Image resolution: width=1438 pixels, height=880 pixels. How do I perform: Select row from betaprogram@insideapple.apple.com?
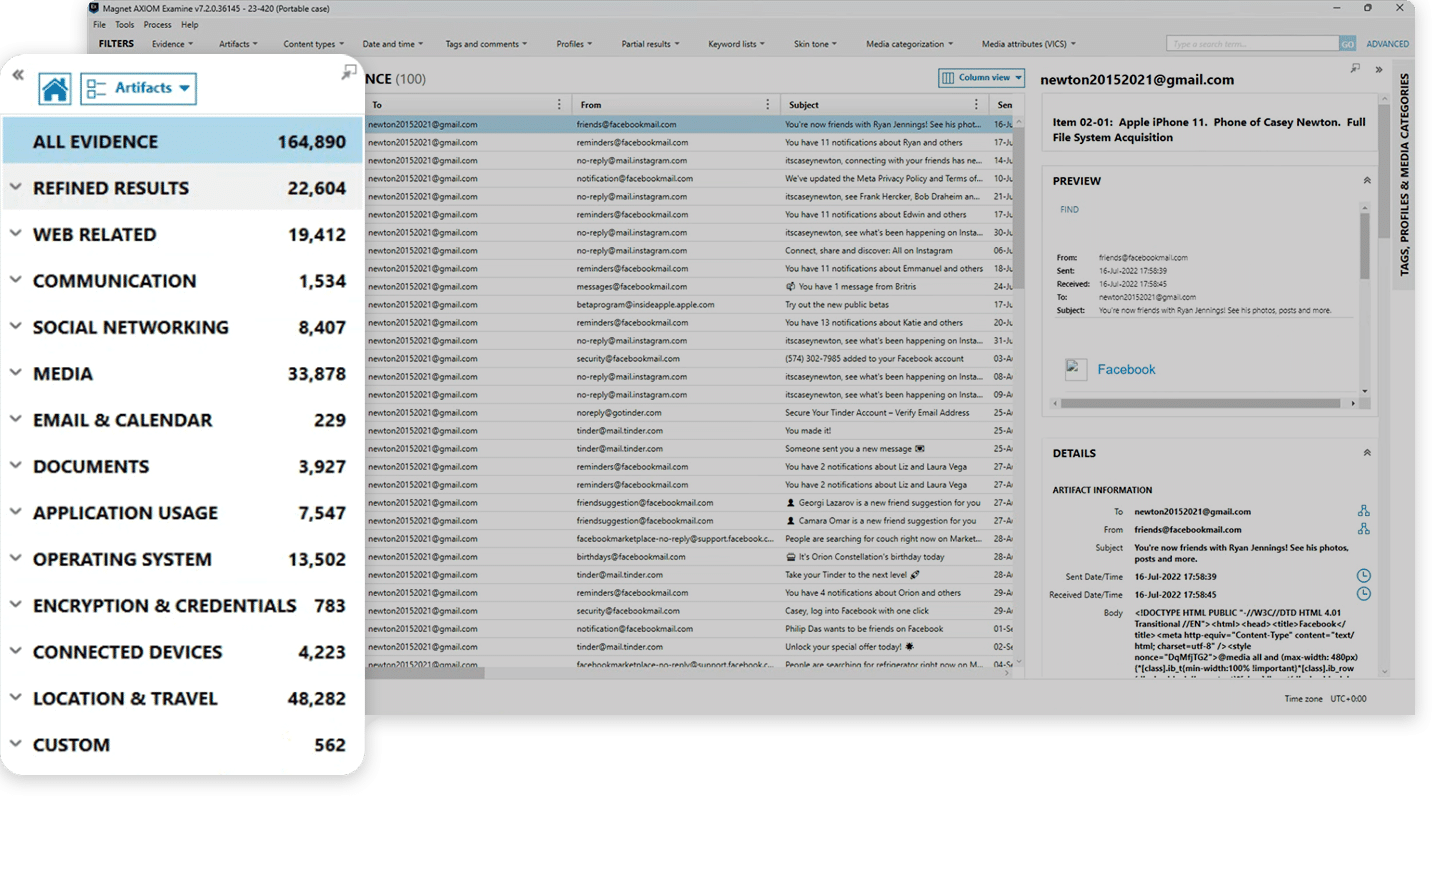[690, 304]
